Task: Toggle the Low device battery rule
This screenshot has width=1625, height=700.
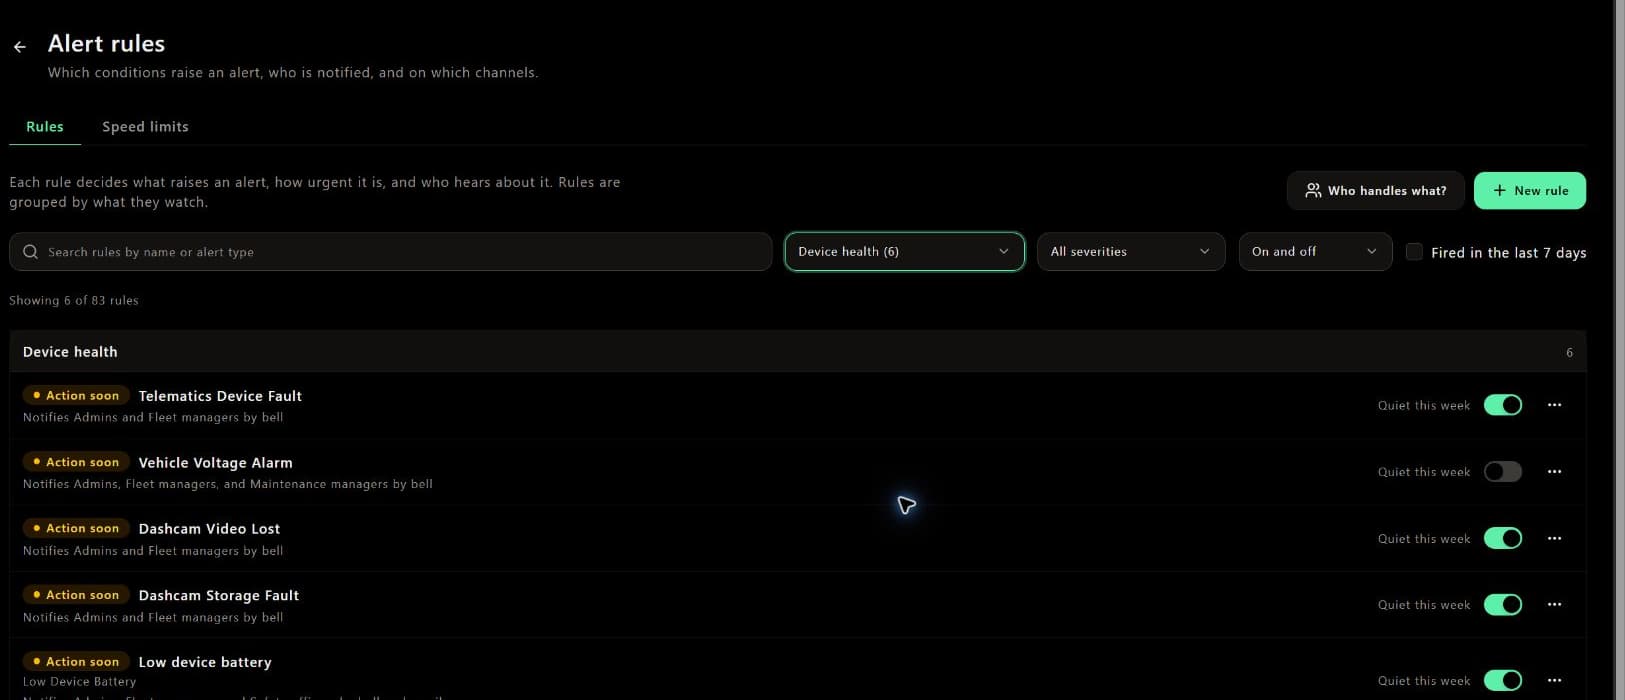Action: [x=1503, y=681]
